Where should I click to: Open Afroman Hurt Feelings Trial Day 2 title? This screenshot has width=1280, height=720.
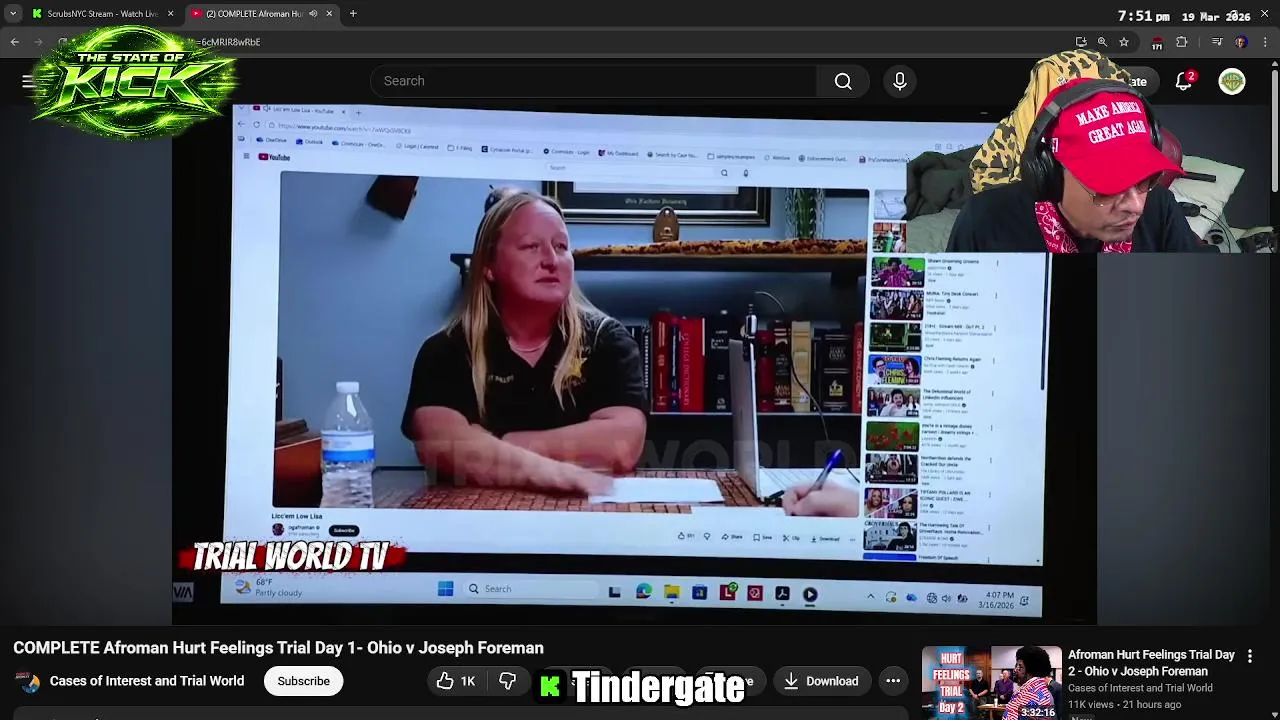point(1151,663)
